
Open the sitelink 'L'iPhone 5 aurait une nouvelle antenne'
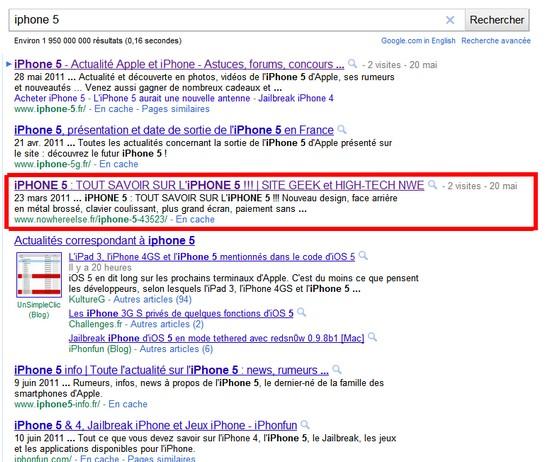[172, 98]
